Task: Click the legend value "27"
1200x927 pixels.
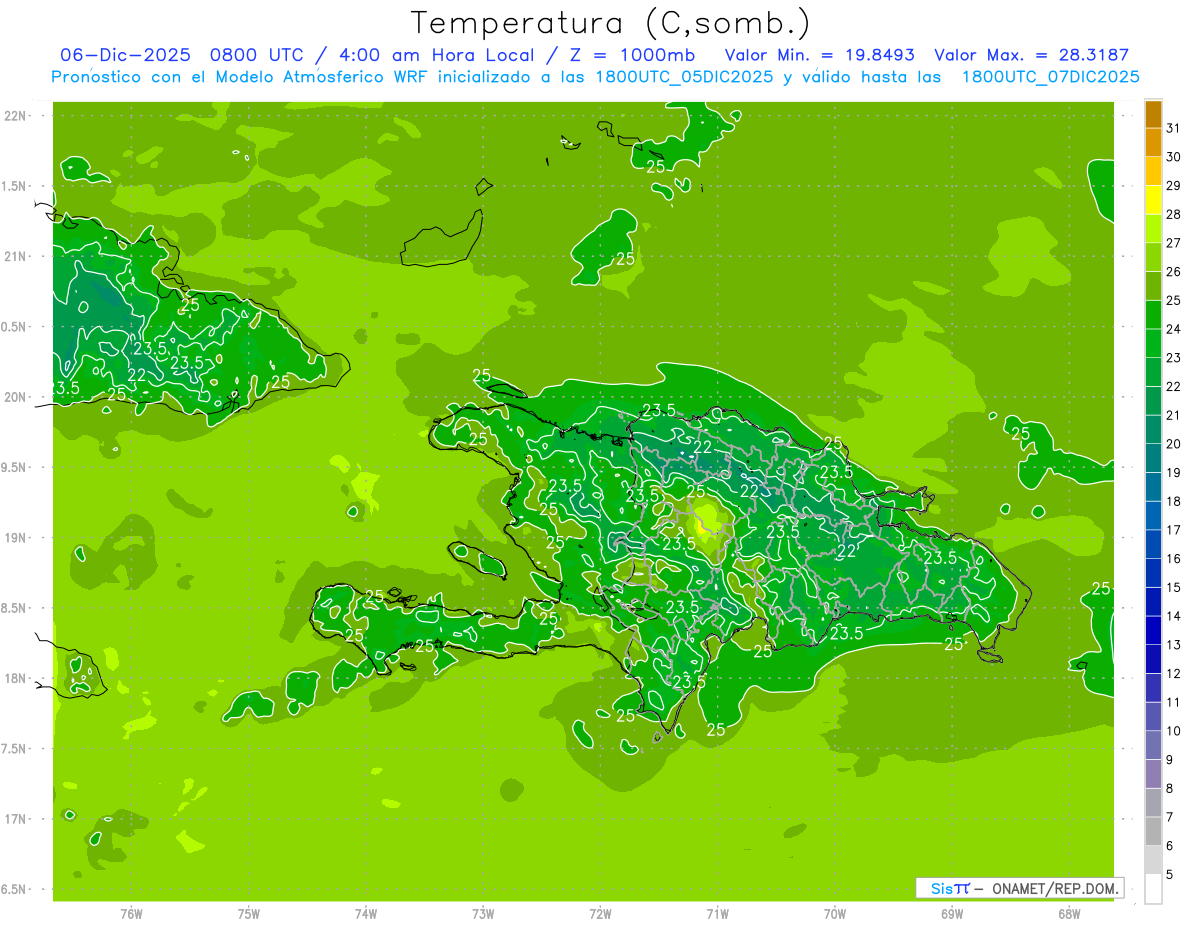Action: click(1173, 243)
